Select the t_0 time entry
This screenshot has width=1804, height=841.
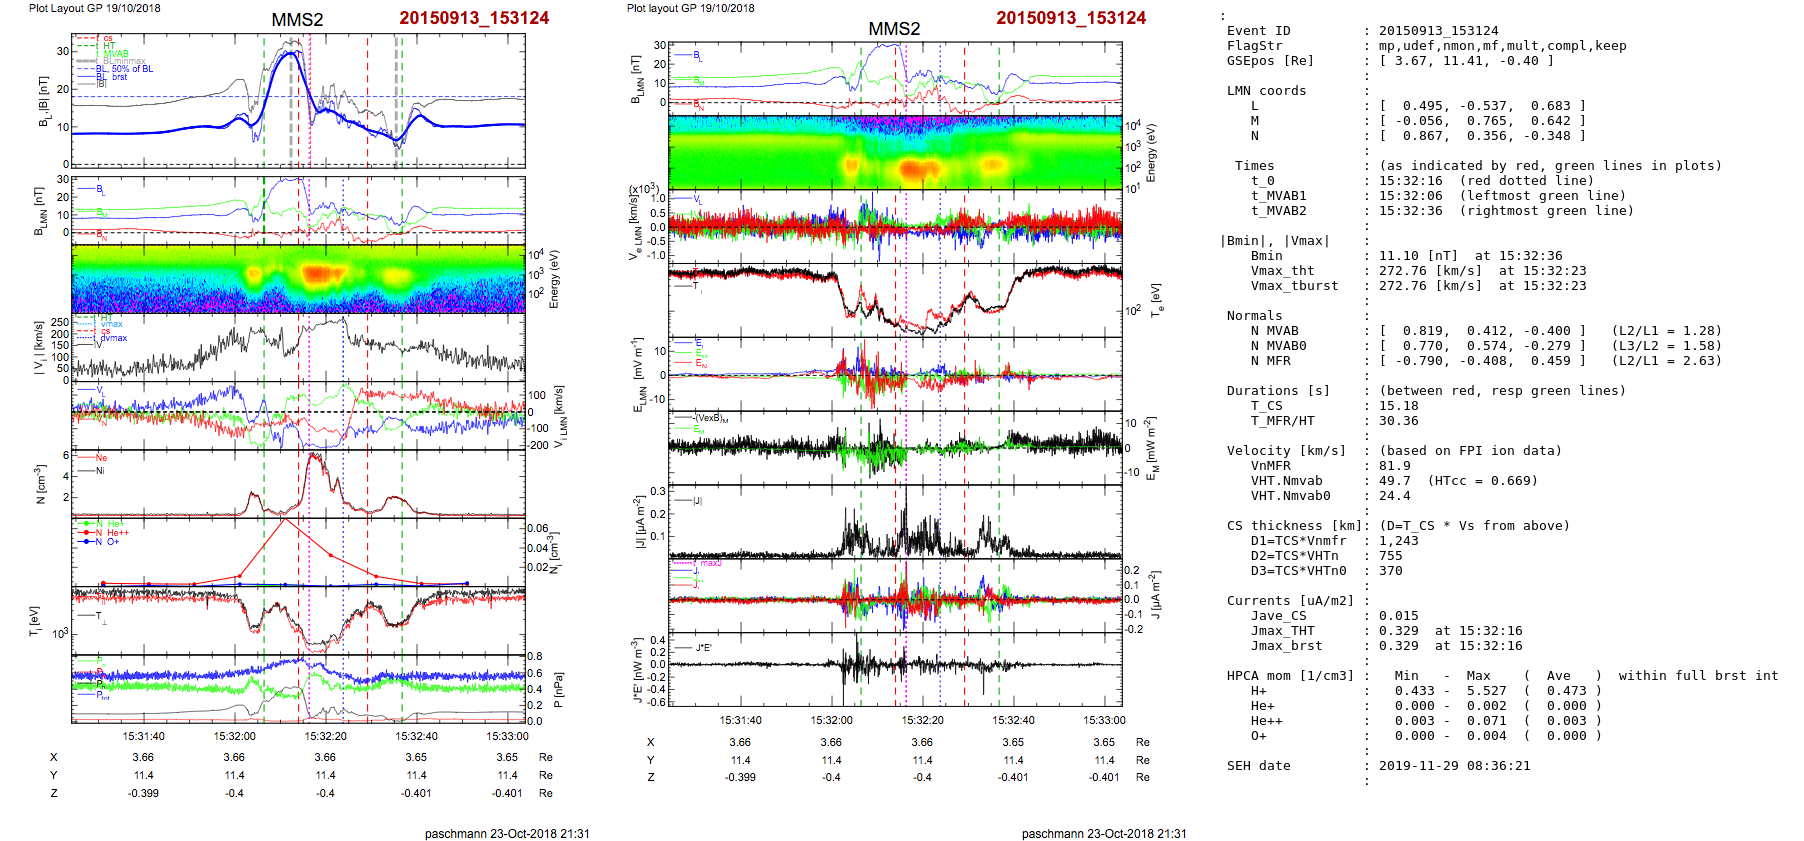pos(1263,181)
